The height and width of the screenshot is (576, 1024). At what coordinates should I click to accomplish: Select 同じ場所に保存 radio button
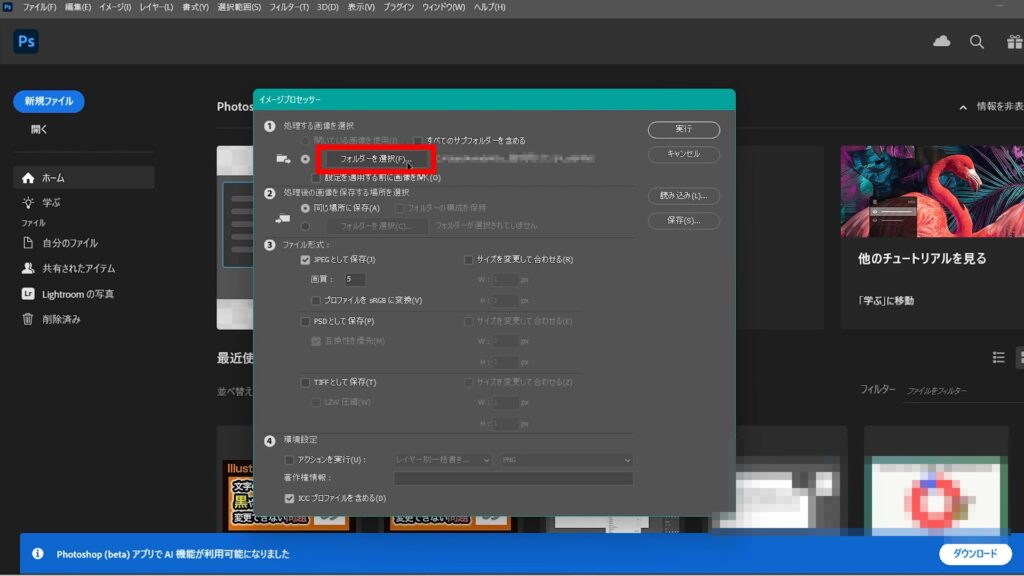pyautogui.click(x=305, y=208)
